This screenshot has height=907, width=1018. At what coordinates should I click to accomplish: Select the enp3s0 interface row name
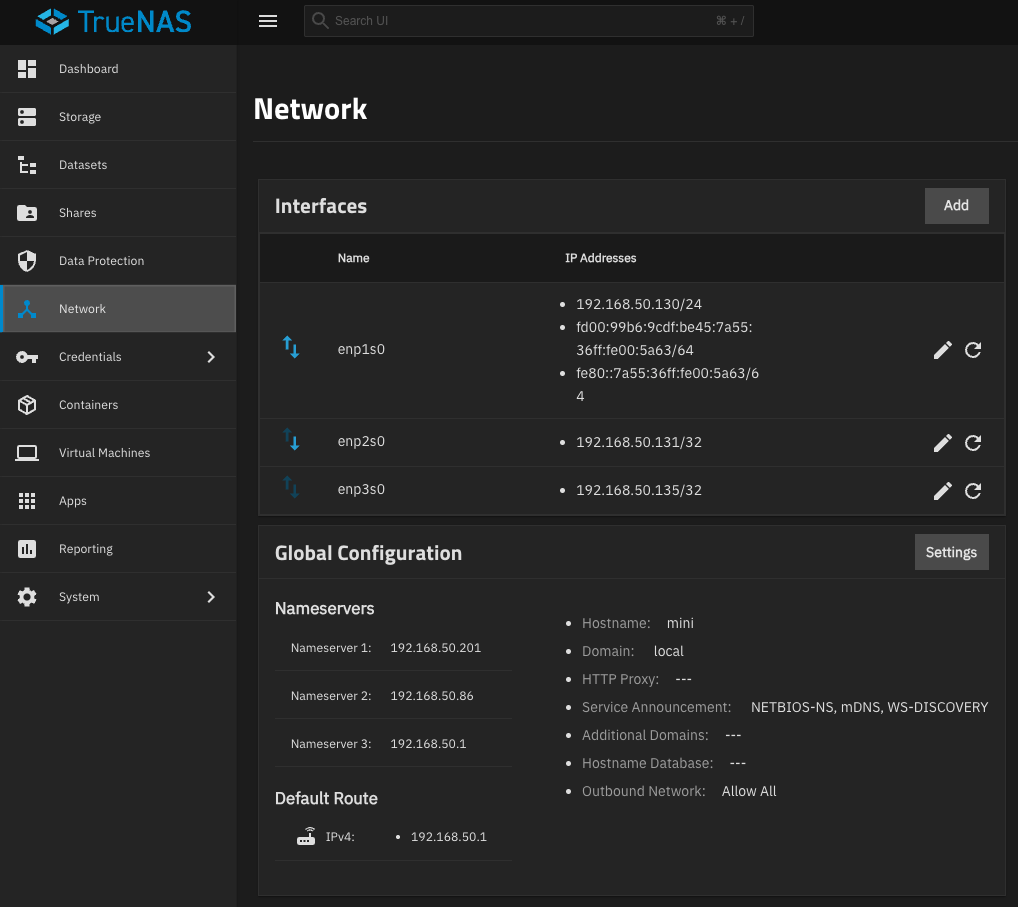coord(361,490)
